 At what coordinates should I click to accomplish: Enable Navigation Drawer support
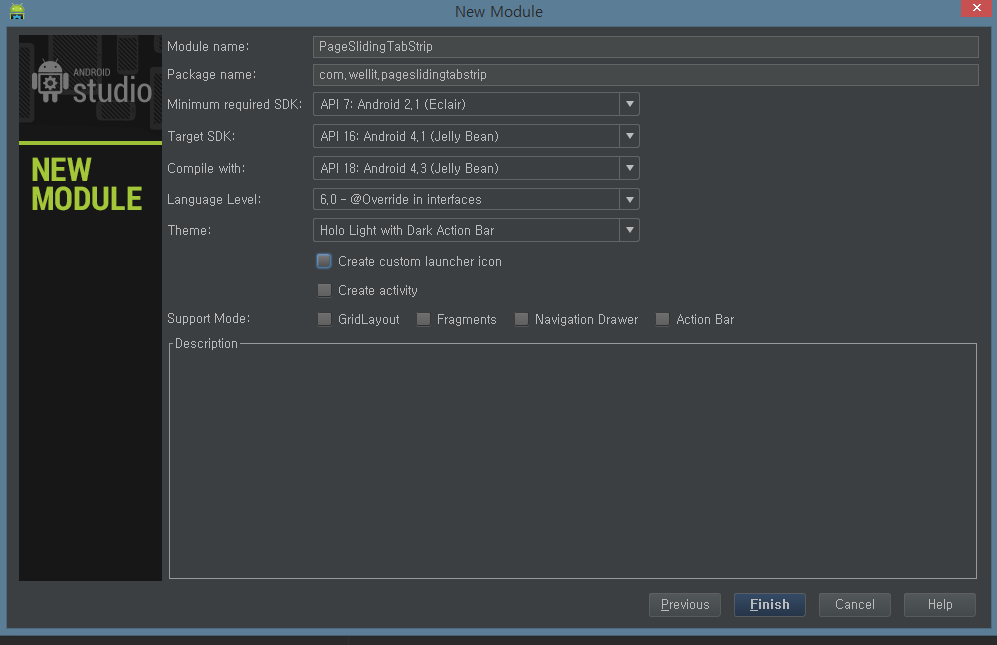[521, 319]
